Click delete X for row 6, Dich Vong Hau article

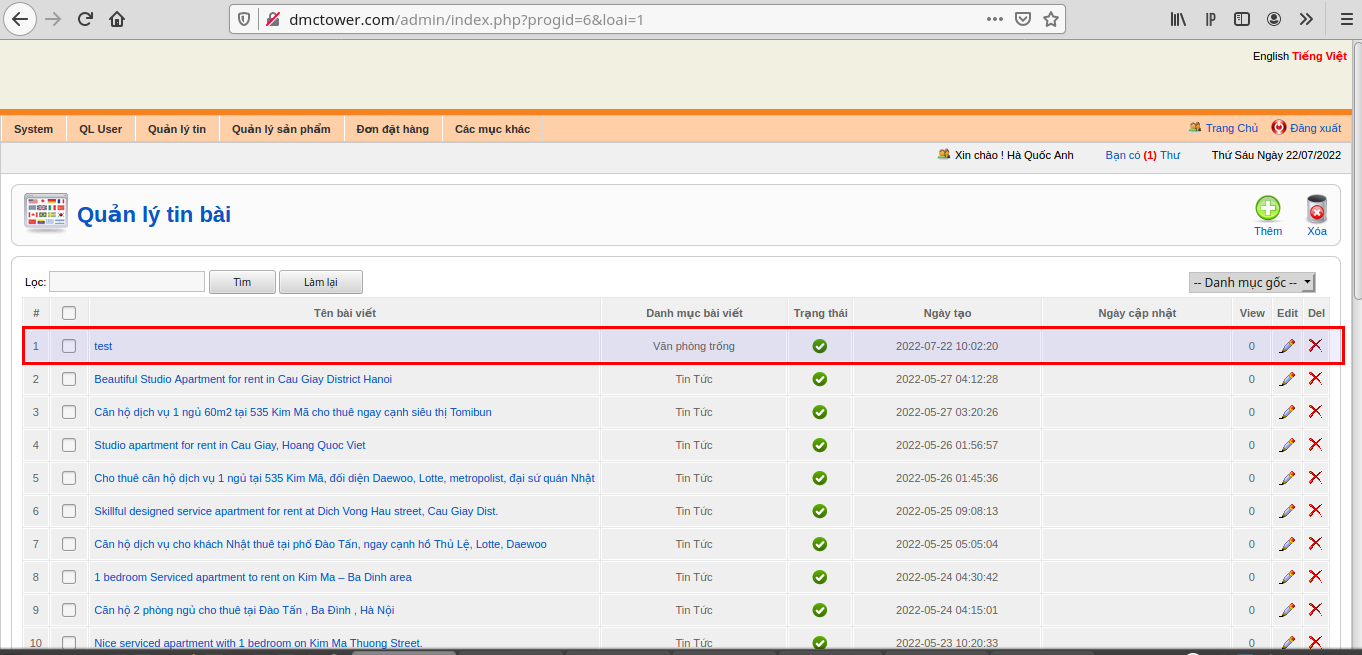click(1315, 510)
